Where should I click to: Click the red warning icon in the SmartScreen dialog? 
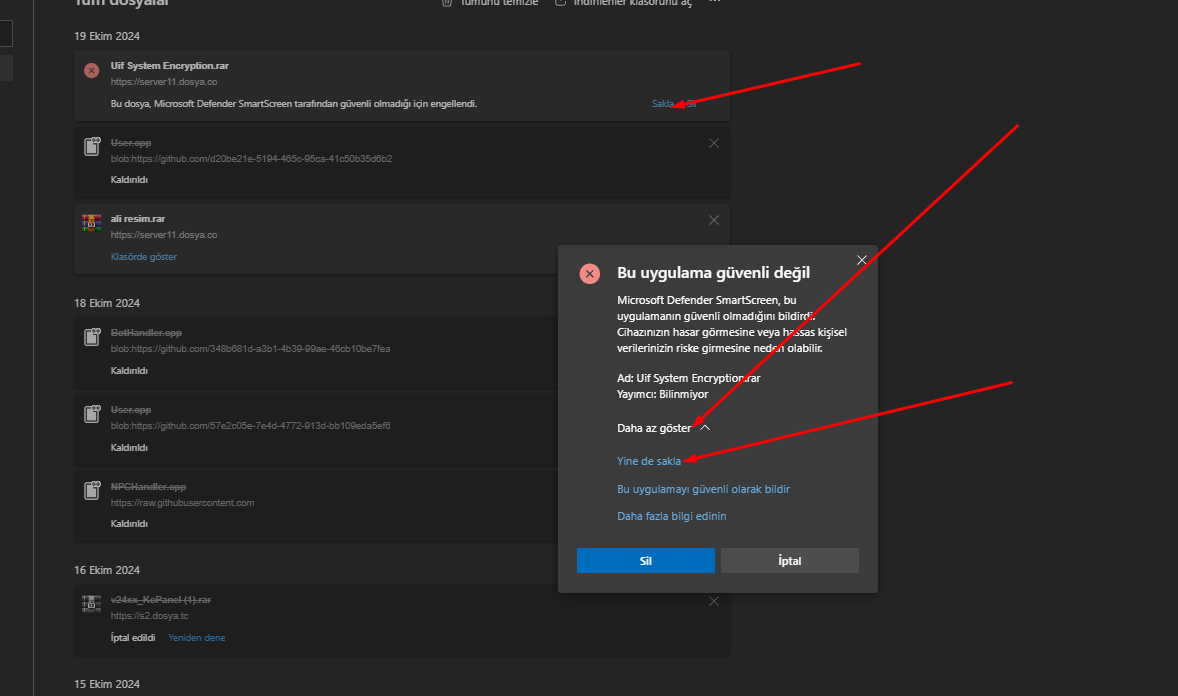click(590, 274)
